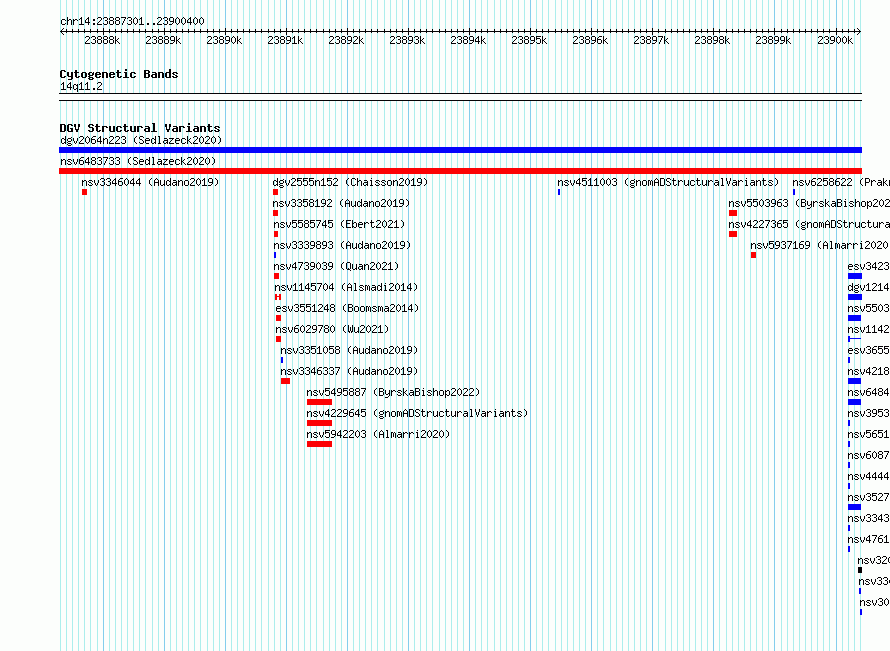
Task: Click the red marker under nsv5503963
Action: point(733,213)
